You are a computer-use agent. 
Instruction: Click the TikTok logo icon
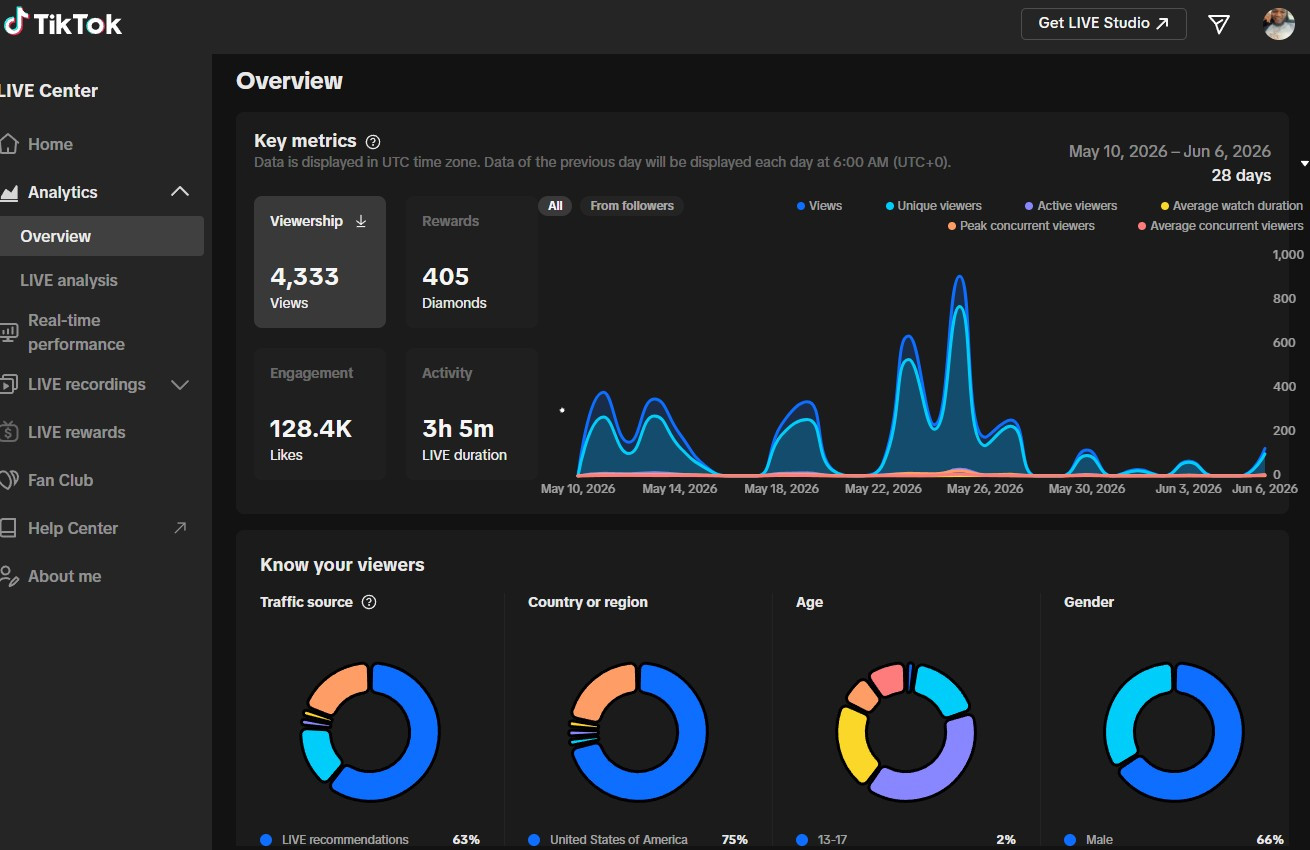[15, 23]
